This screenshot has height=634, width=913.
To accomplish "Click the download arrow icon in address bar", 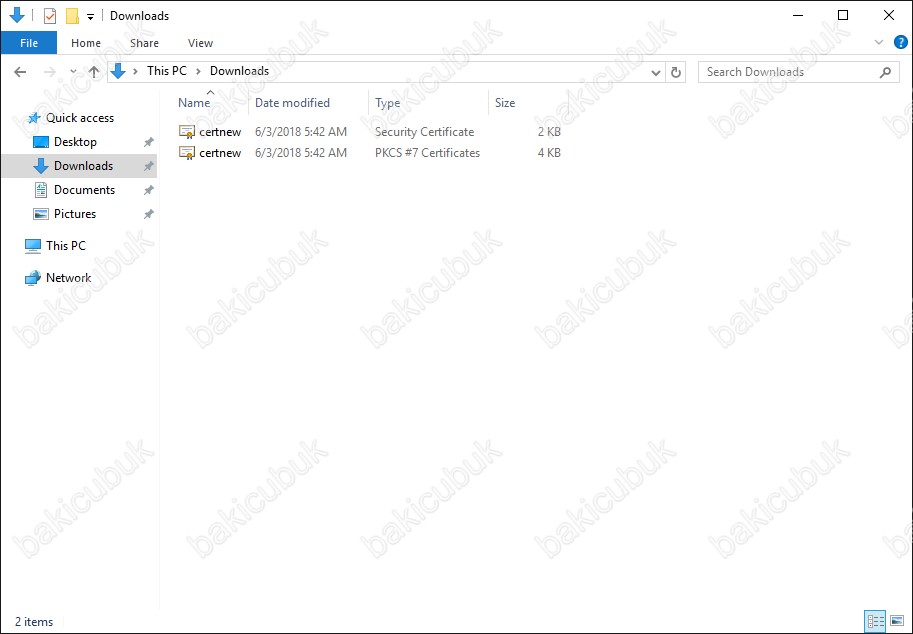I will (118, 72).
